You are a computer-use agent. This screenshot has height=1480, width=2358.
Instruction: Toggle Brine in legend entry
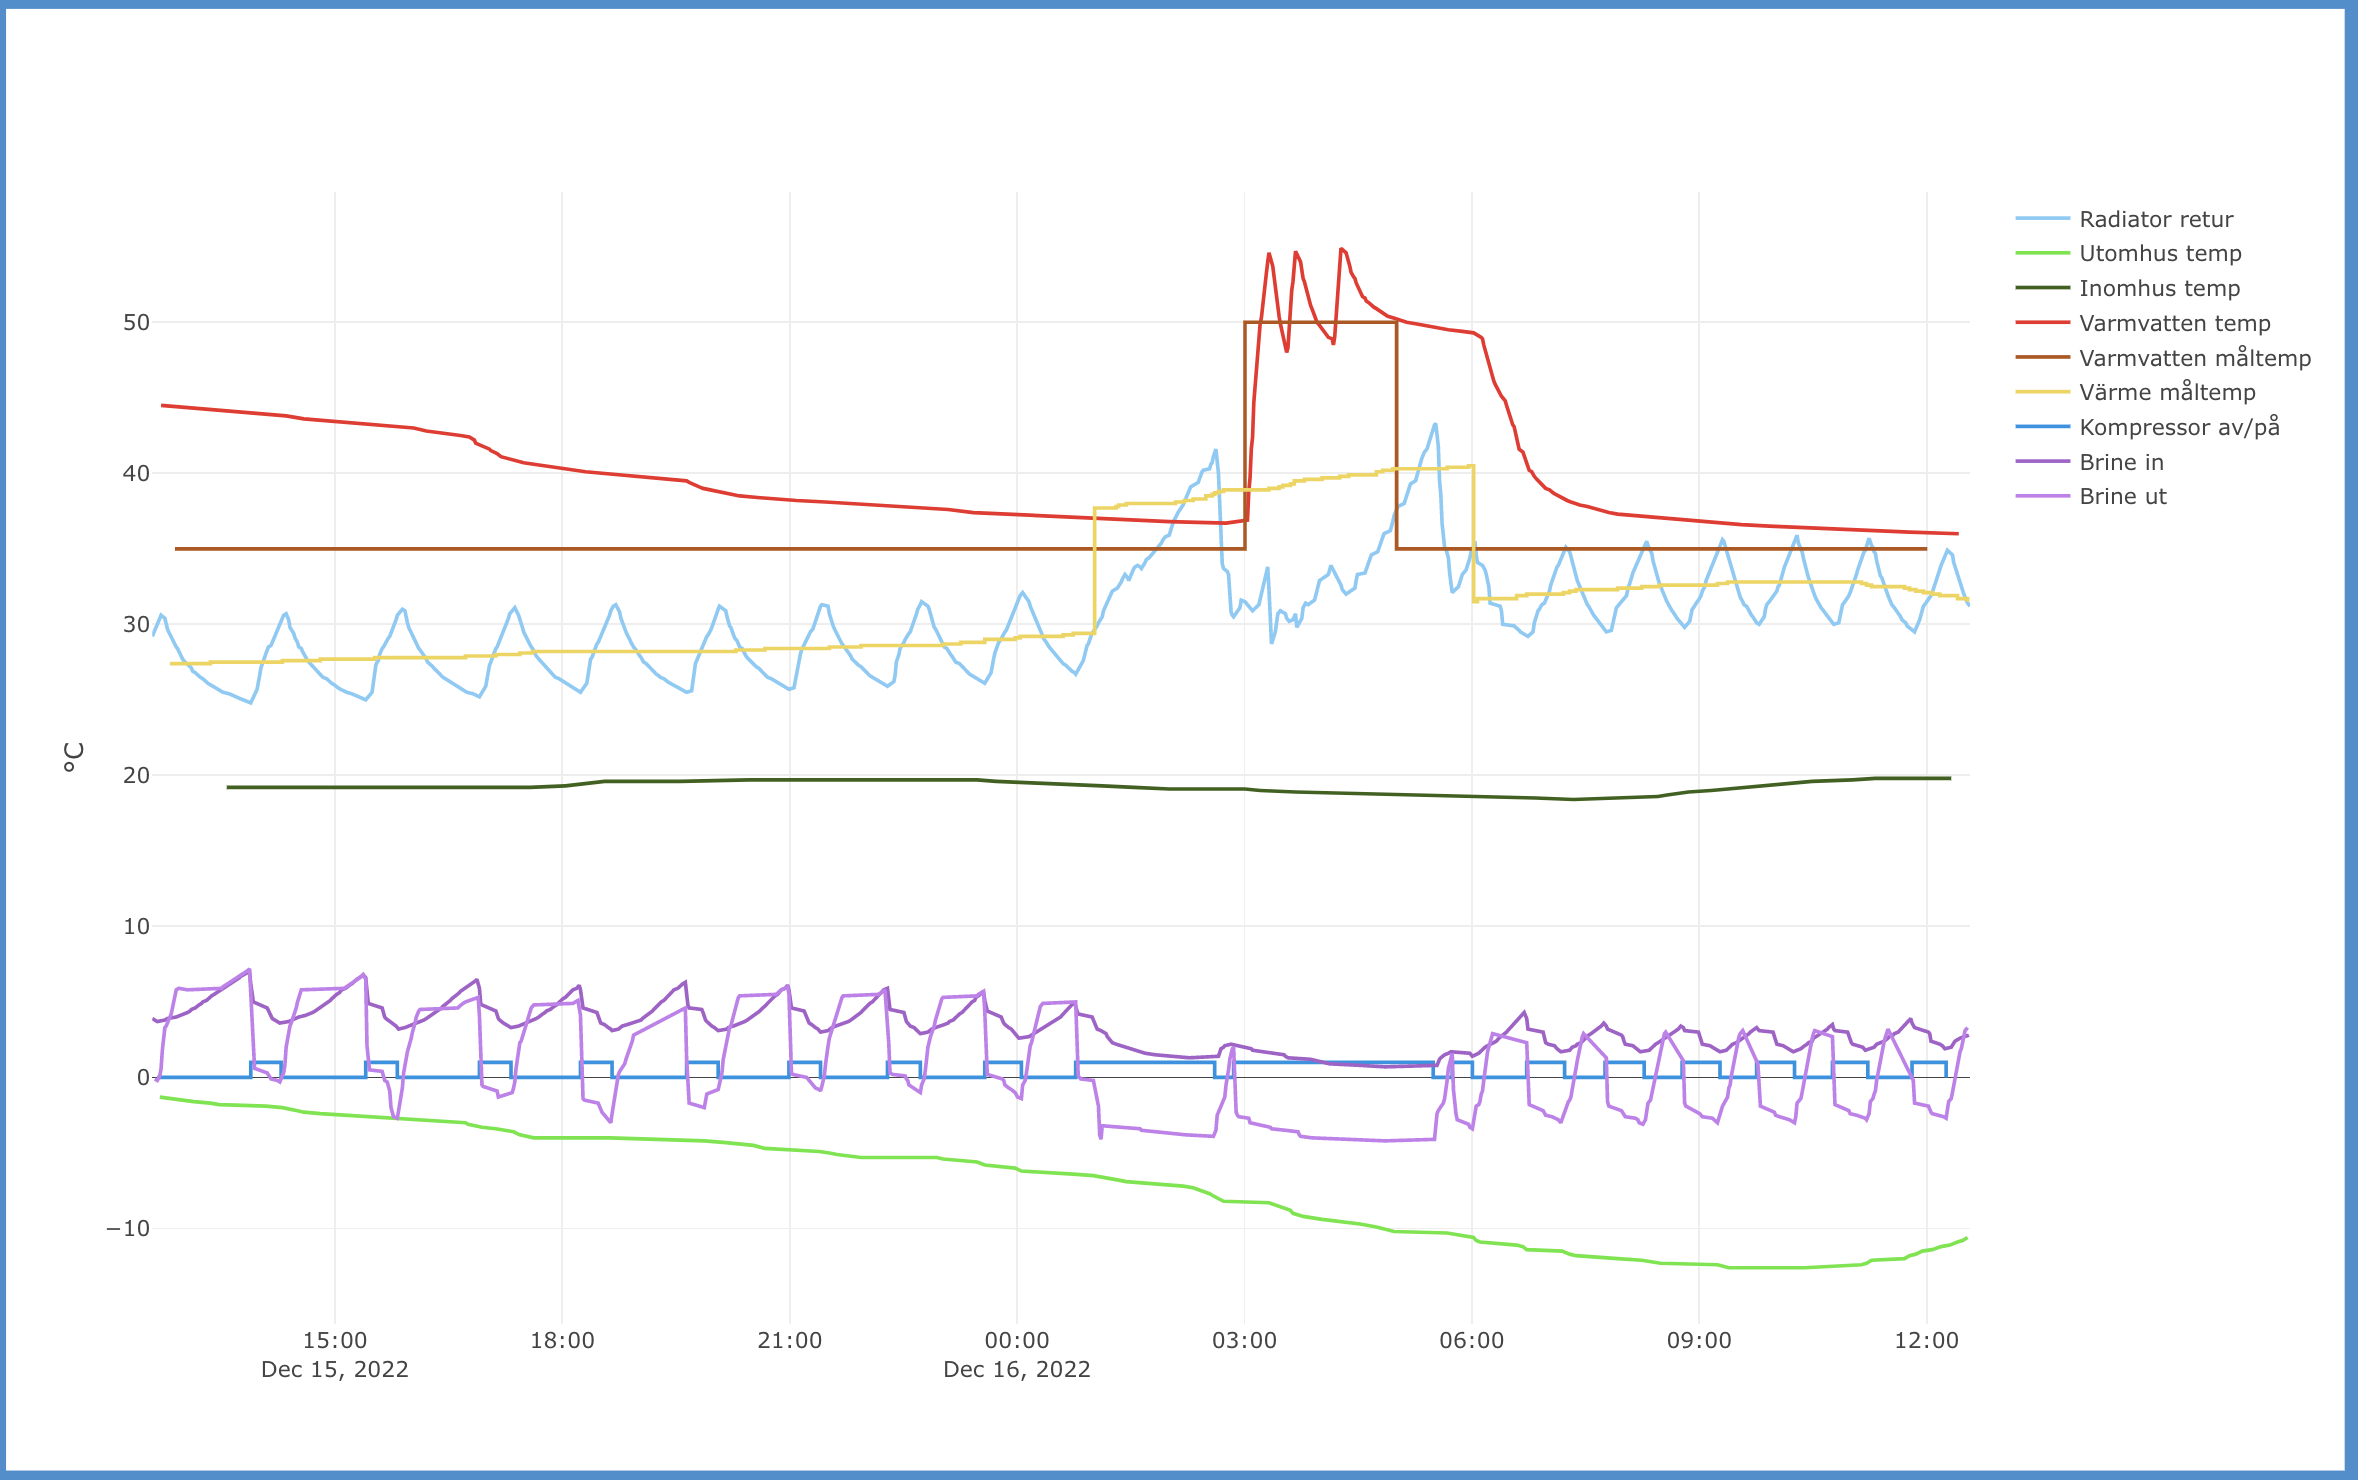tap(2121, 462)
